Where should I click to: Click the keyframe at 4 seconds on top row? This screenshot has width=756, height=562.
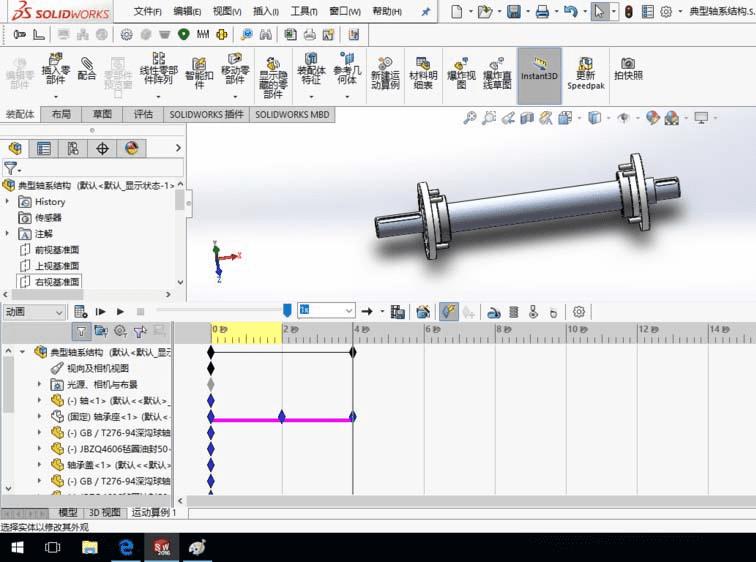353,352
